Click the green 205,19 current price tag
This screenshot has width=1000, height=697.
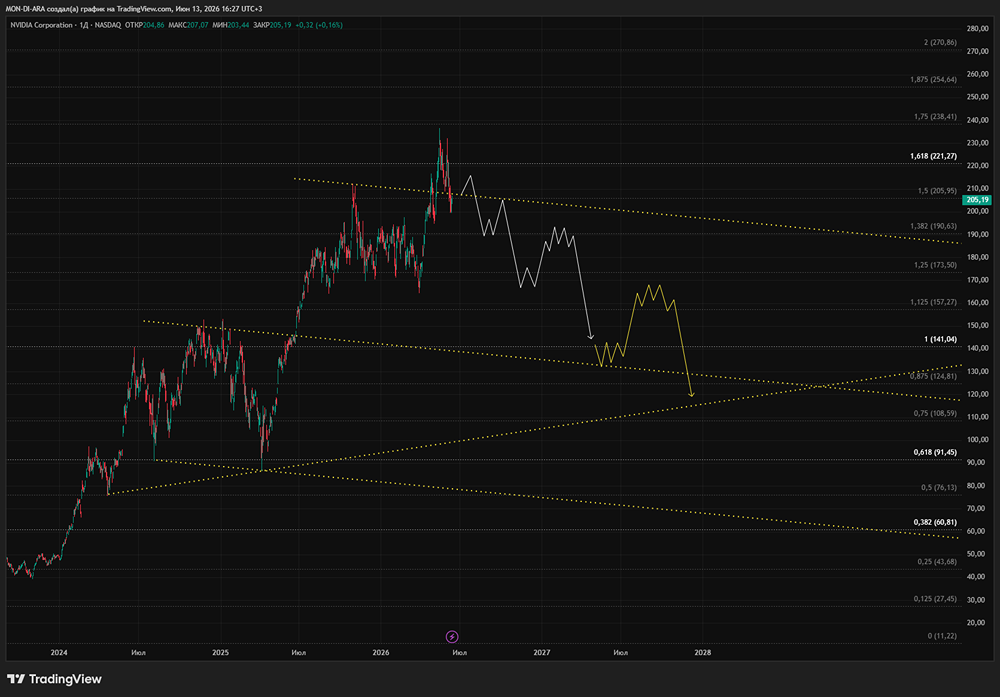pos(977,200)
